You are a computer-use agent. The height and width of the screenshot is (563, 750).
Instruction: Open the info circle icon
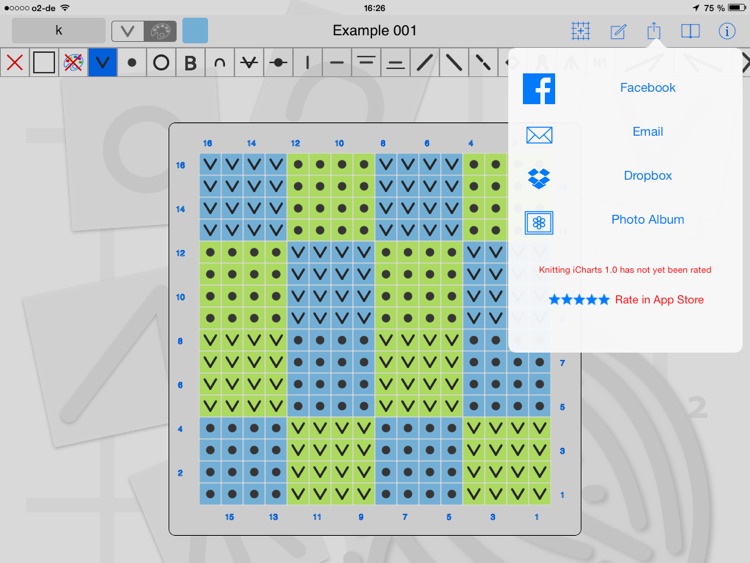(x=727, y=31)
